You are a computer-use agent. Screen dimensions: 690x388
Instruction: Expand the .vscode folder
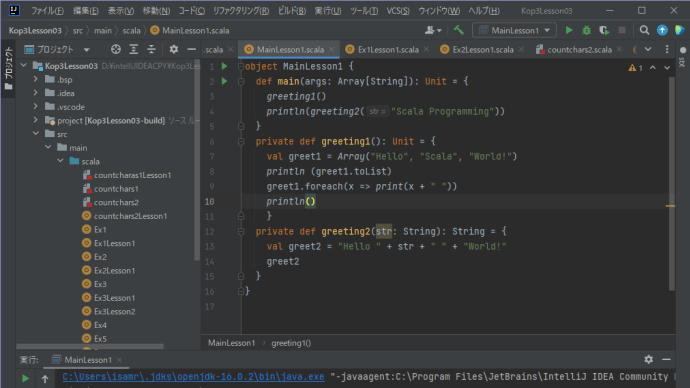36,107
